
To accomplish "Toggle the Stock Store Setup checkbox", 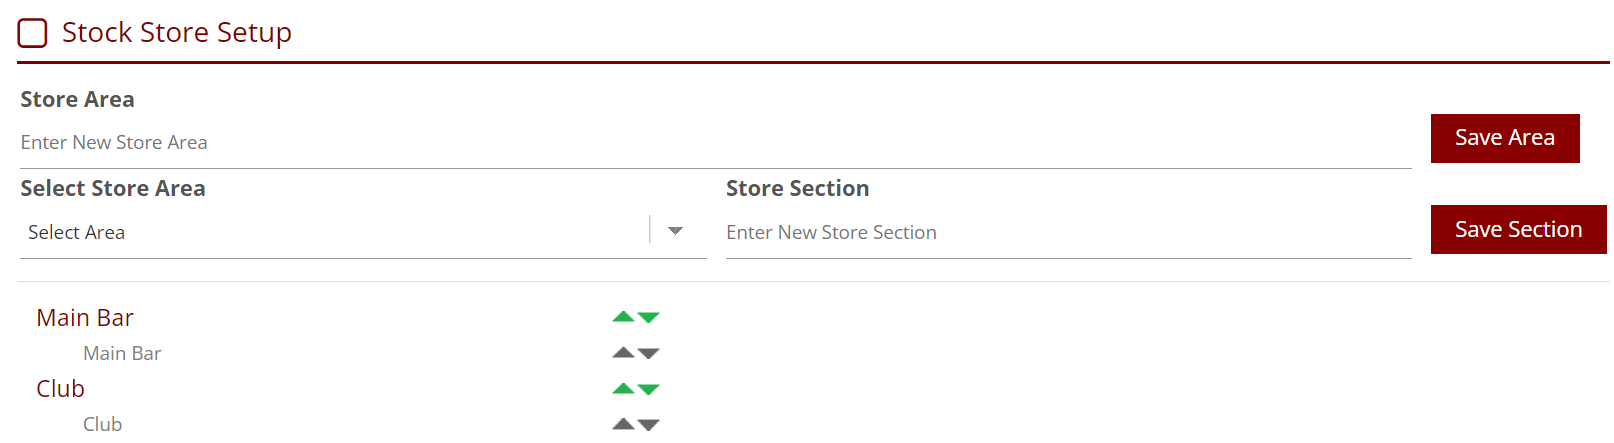I will pyautogui.click(x=33, y=33).
